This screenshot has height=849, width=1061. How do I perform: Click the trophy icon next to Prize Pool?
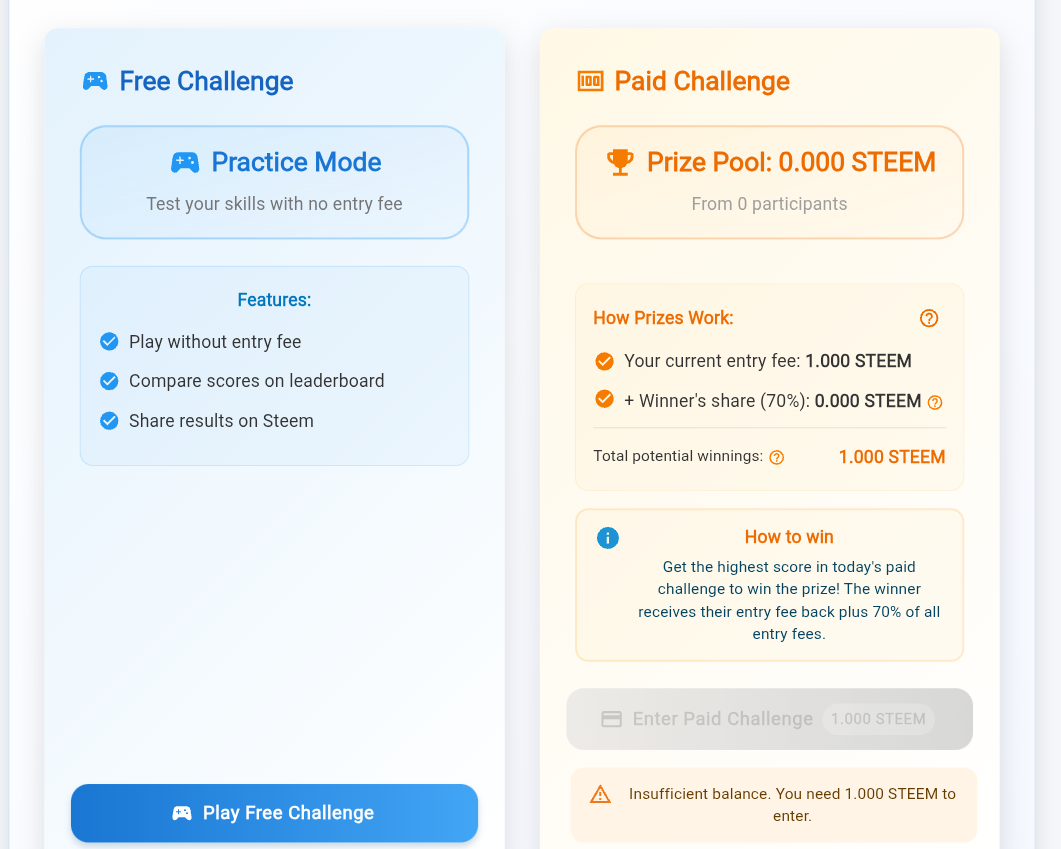[x=620, y=162]
